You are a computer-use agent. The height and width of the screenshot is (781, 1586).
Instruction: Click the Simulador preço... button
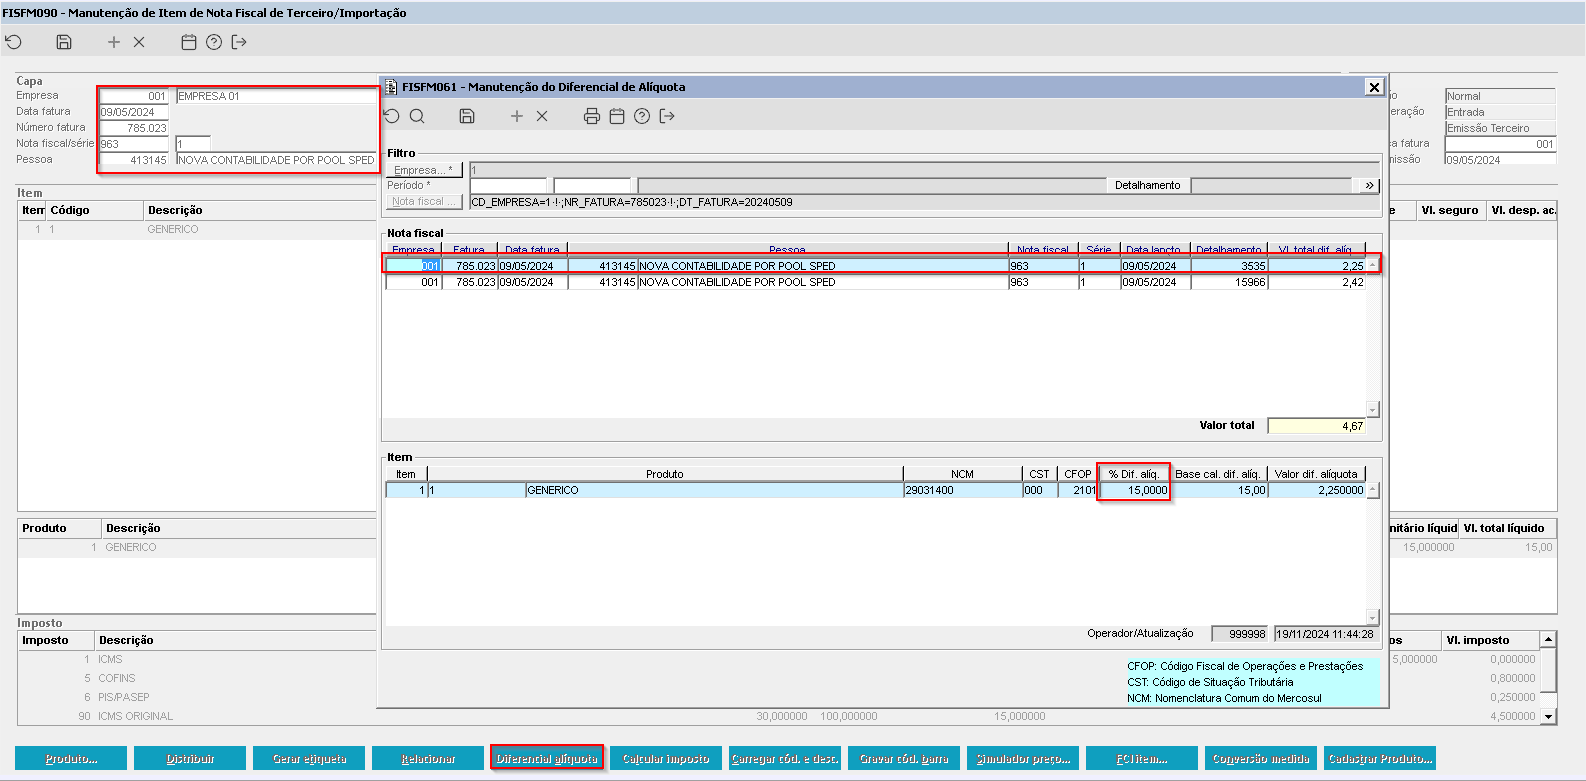point(1023,759)
